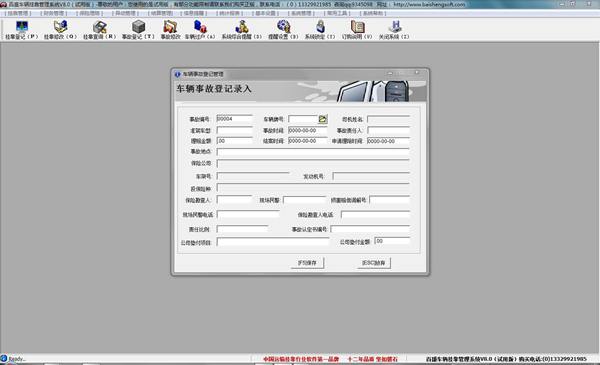Open the 系统帮助 menu at the end
The width and height of the screenshot is (600, 365).
point(373,13)
